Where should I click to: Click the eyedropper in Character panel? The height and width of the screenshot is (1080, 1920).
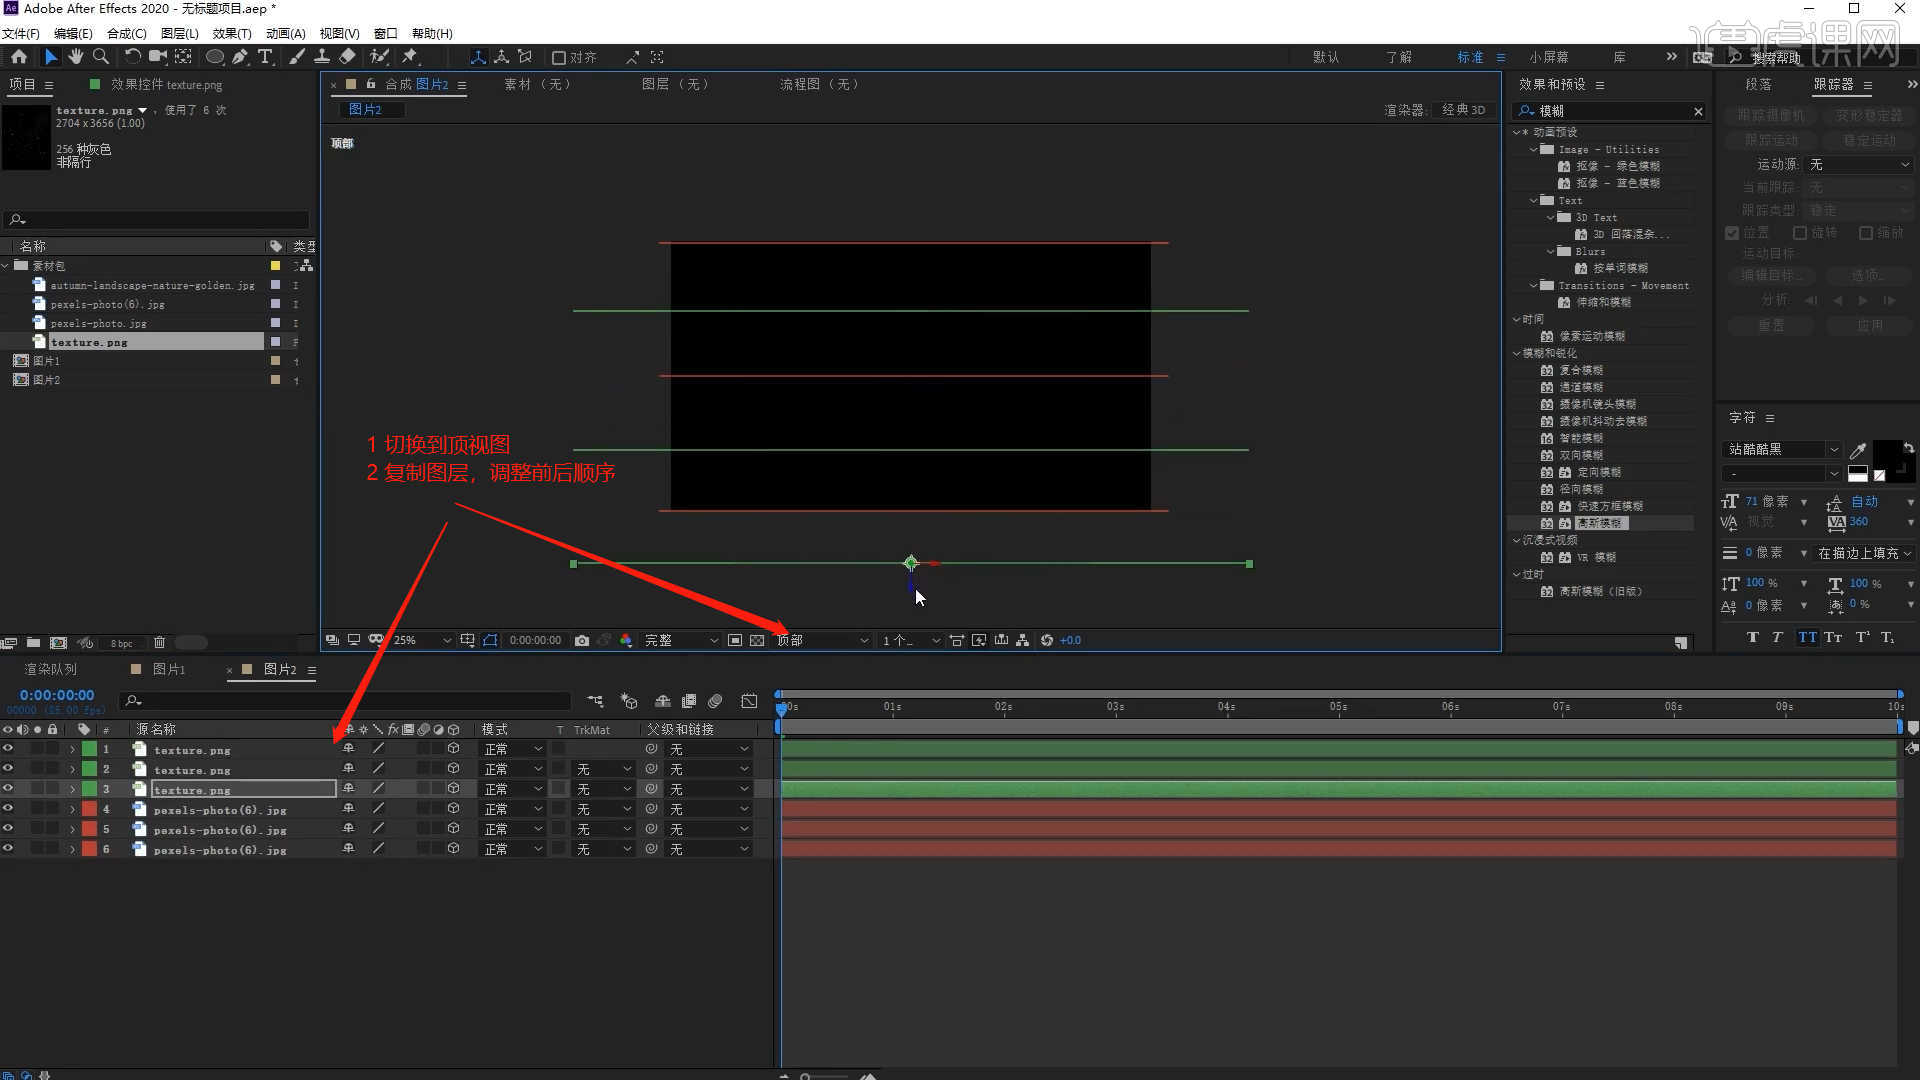pos(1858,450)
